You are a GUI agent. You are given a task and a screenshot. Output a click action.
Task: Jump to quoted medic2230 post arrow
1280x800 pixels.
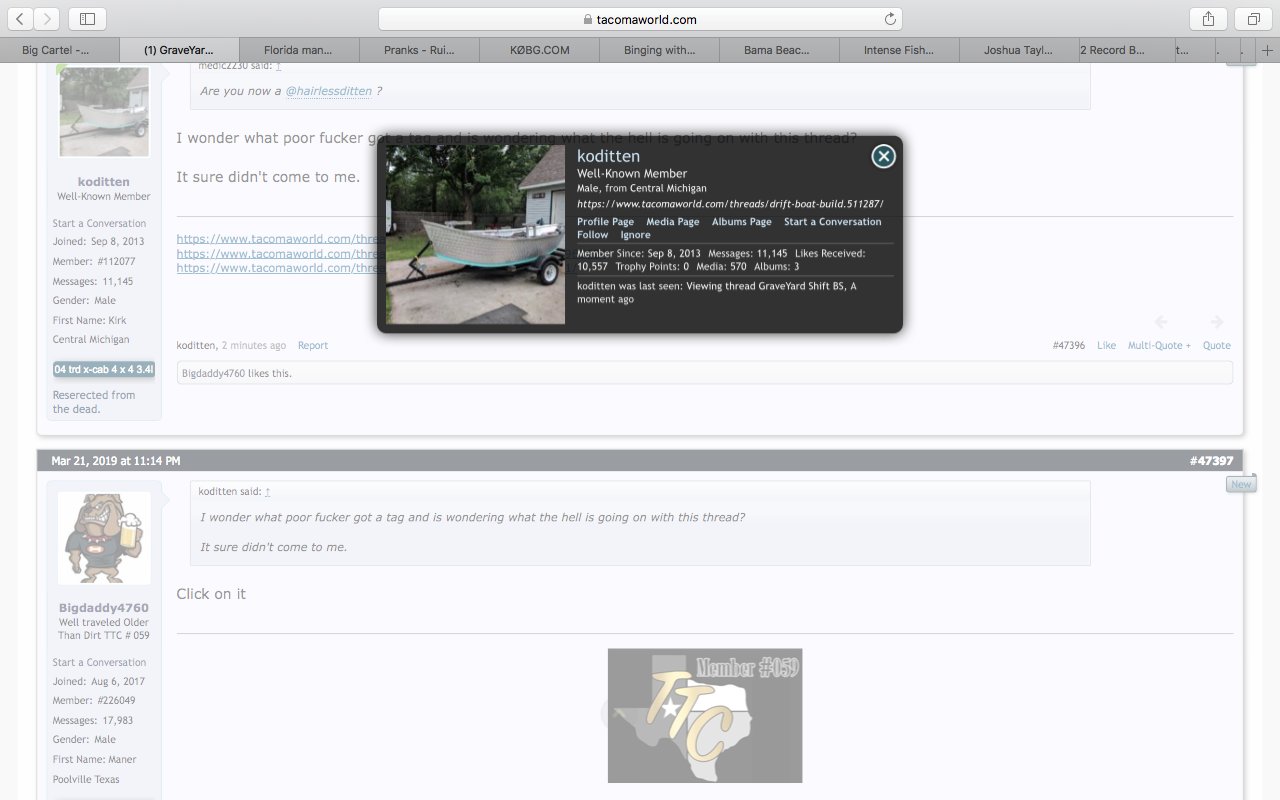point(278,66)
